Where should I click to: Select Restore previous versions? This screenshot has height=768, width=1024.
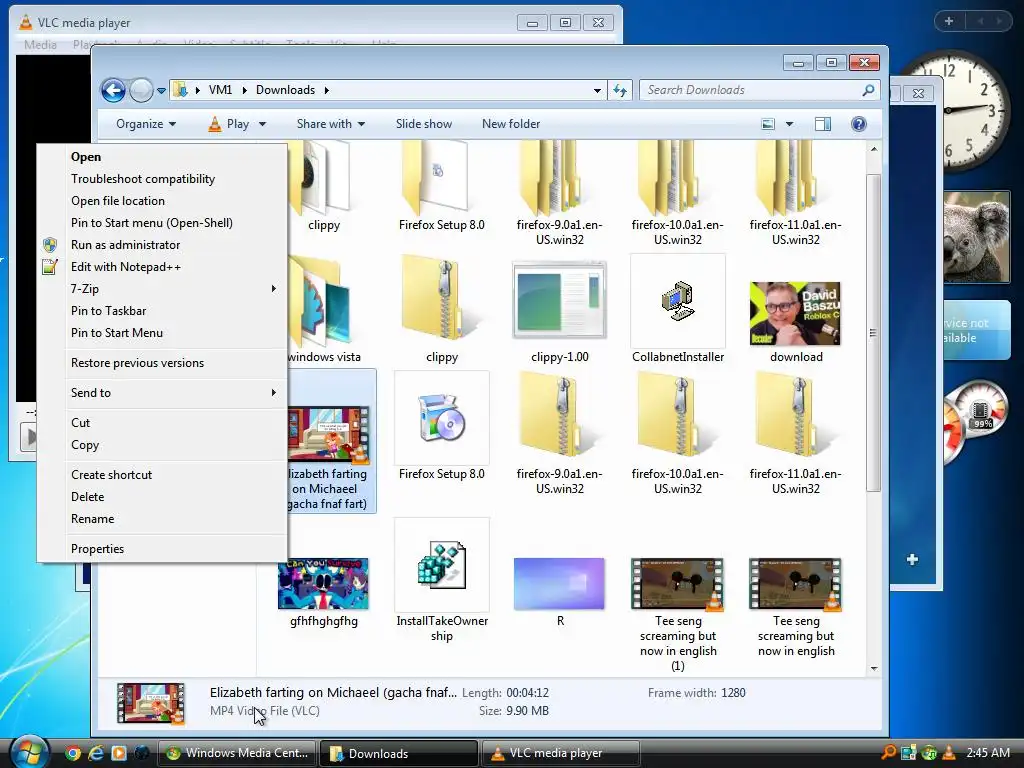(162, 362)
